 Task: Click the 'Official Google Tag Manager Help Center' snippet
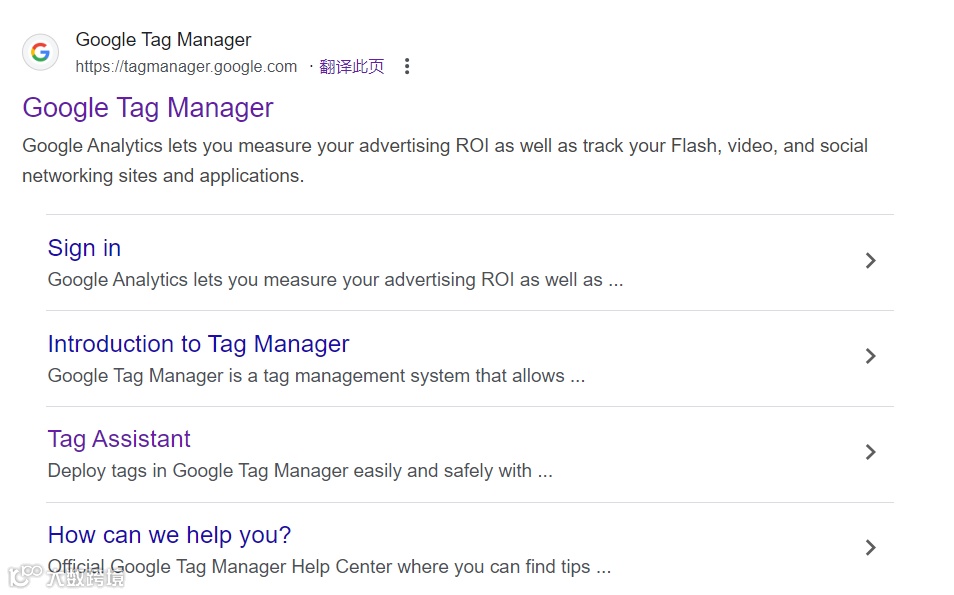tap(329, 567)
